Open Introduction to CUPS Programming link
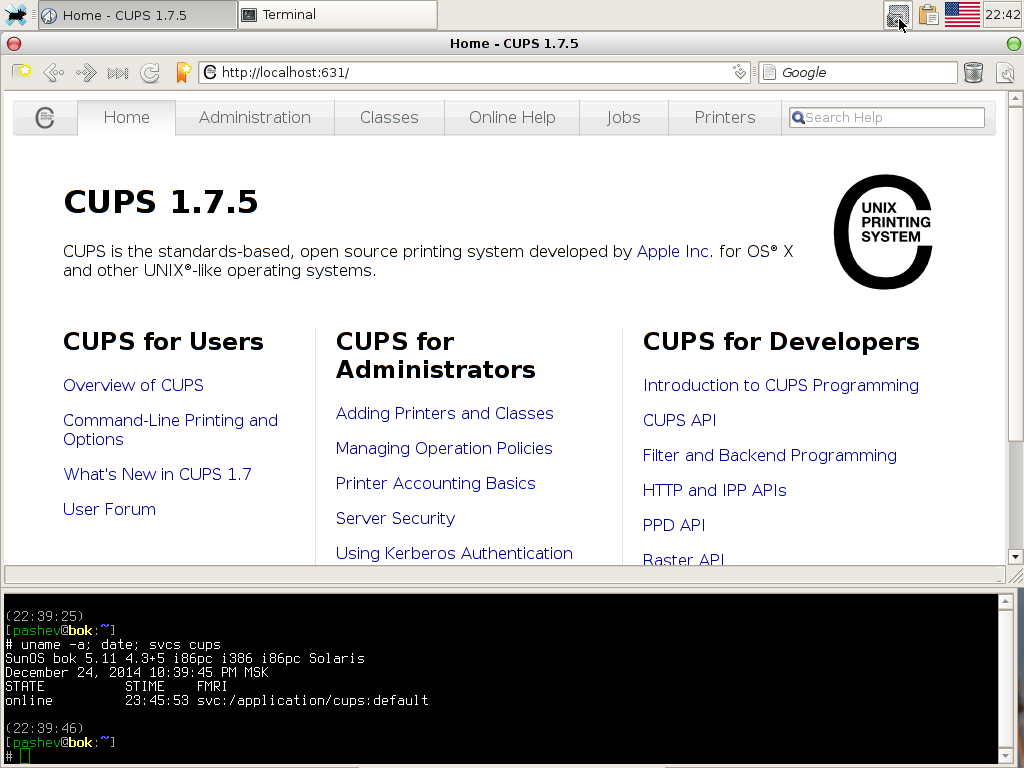This screenshot has width=1024, height=768. [x=781, y=385]
